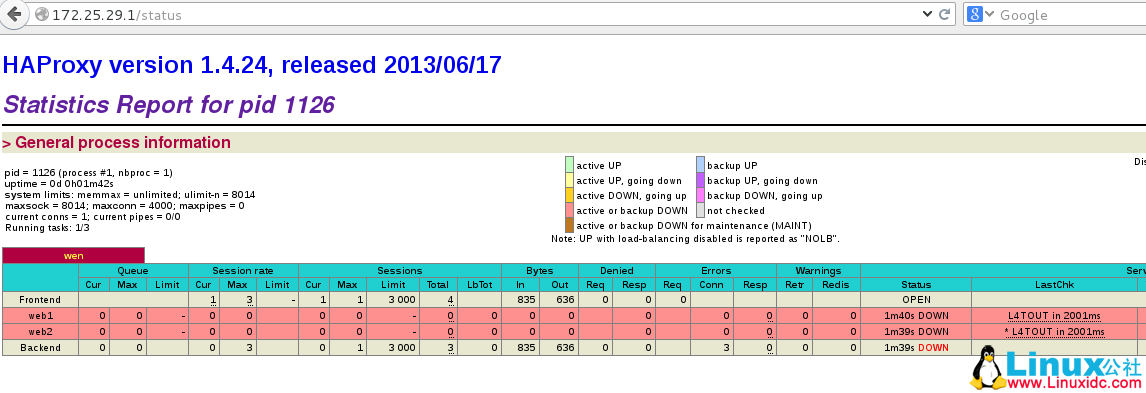Open the URL history dropdown arrow

pos(927,14)
